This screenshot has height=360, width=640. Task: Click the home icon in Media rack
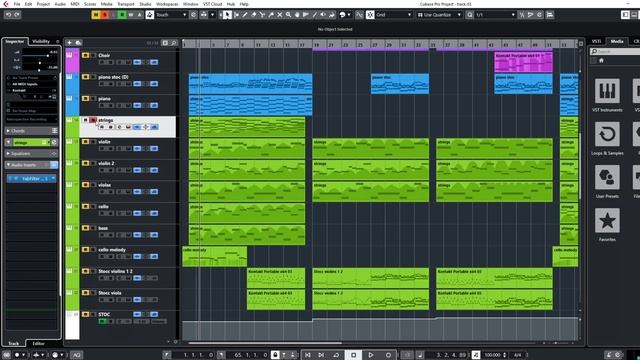coord(601,60)
